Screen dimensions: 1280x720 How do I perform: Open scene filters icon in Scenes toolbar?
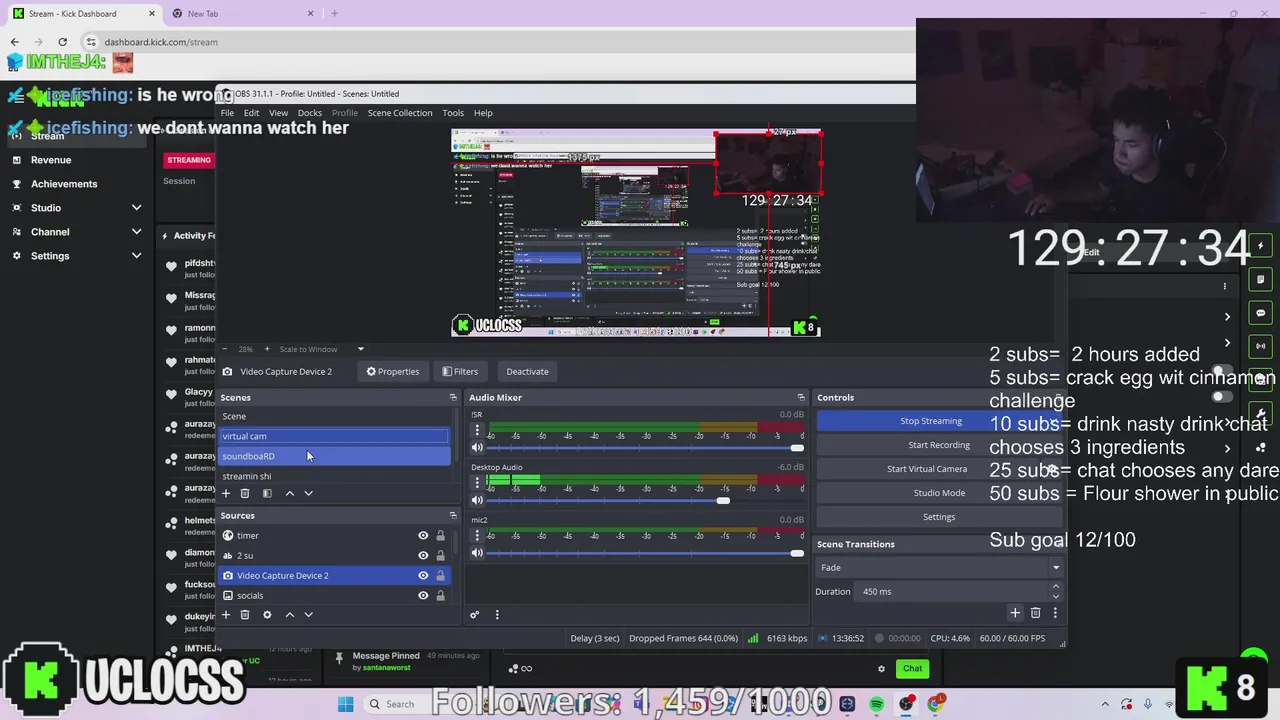267,493
